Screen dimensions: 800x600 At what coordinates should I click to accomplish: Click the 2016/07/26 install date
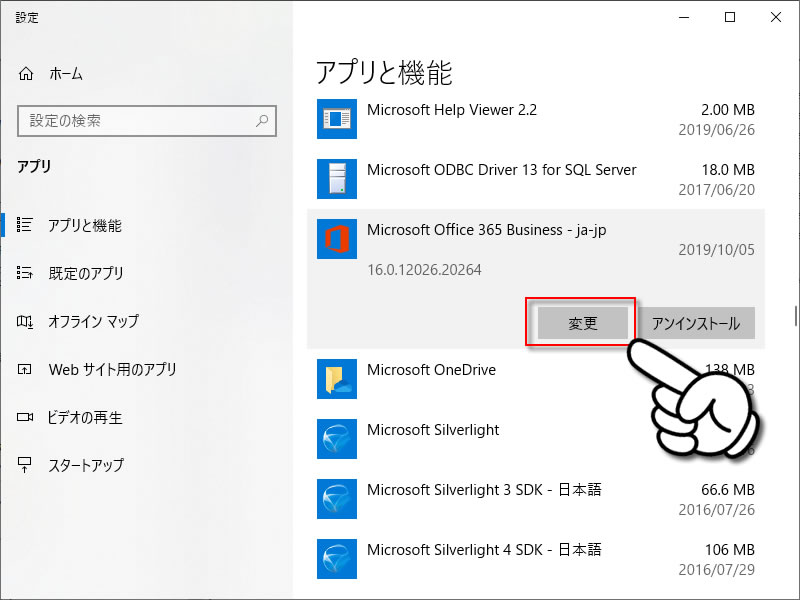(716, 510)
